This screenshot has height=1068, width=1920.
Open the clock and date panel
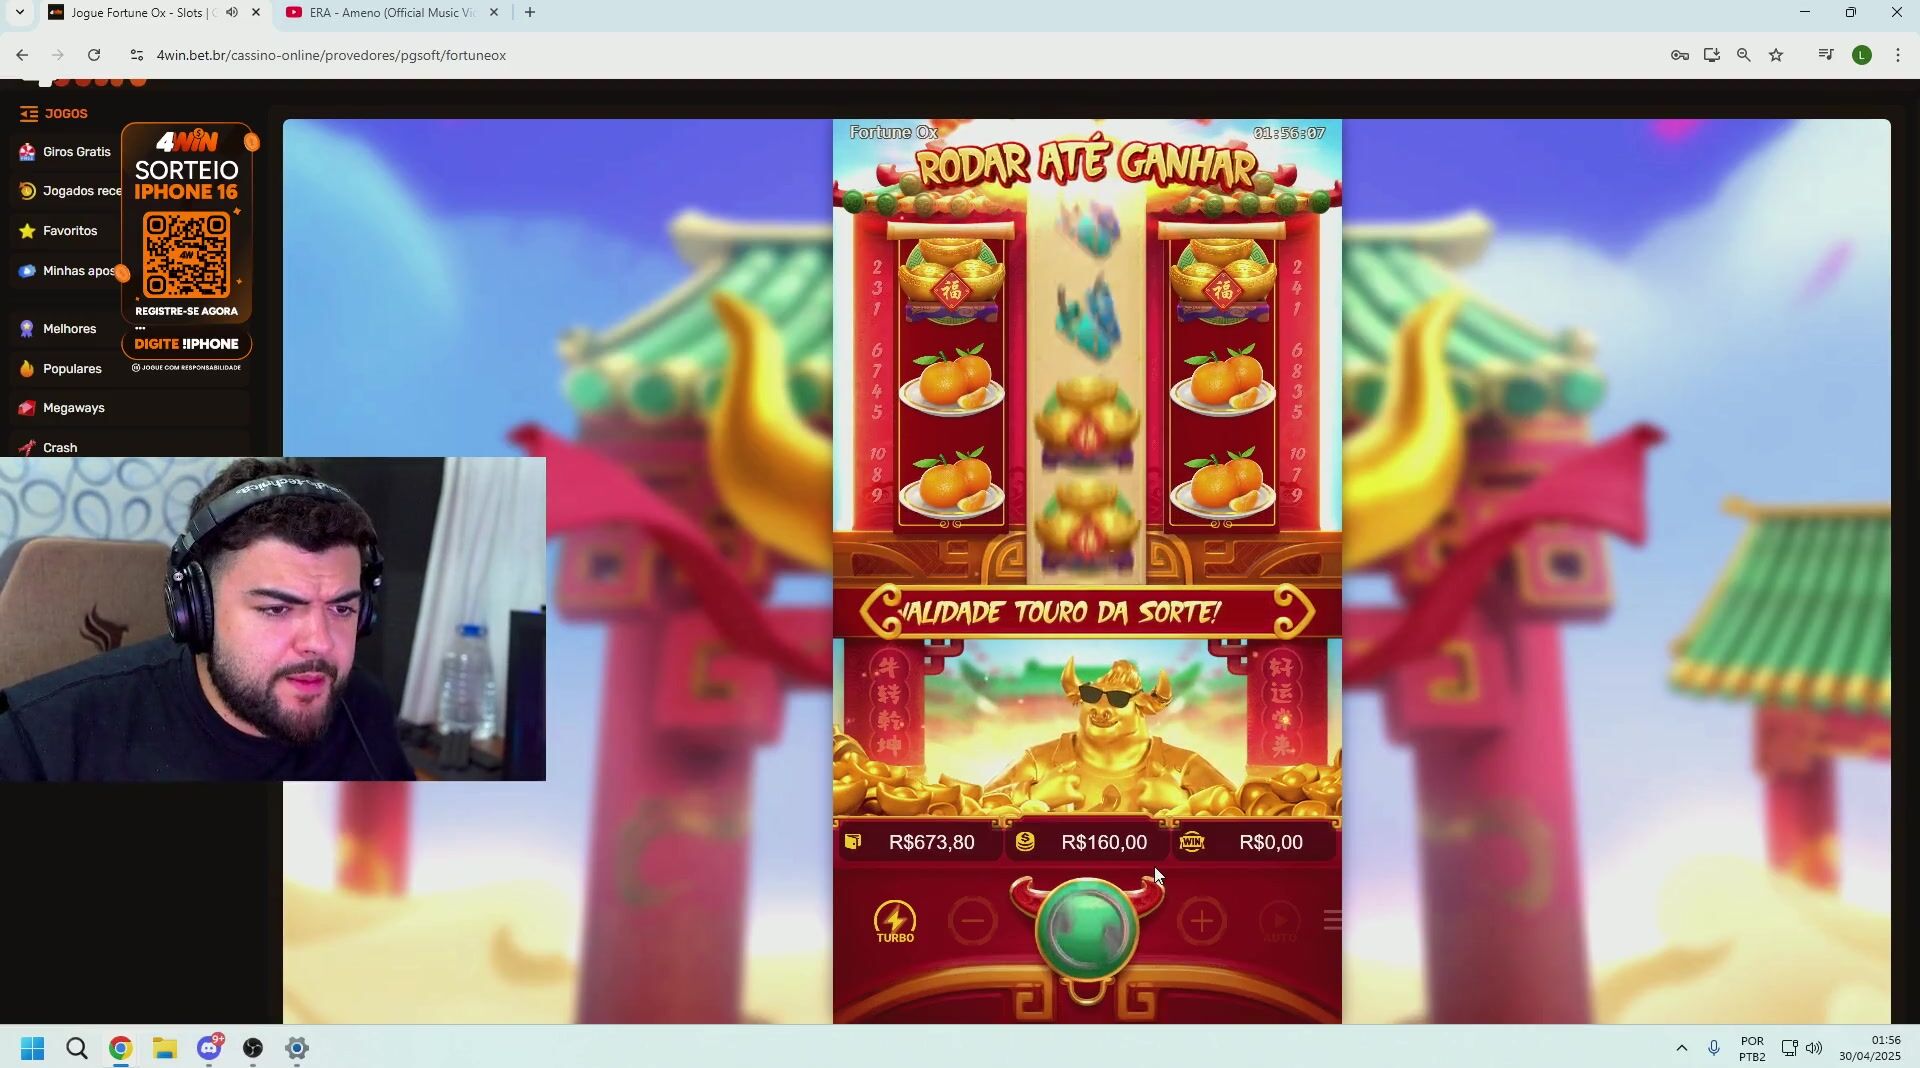pyautogui.click(x=1870, y=1049)
